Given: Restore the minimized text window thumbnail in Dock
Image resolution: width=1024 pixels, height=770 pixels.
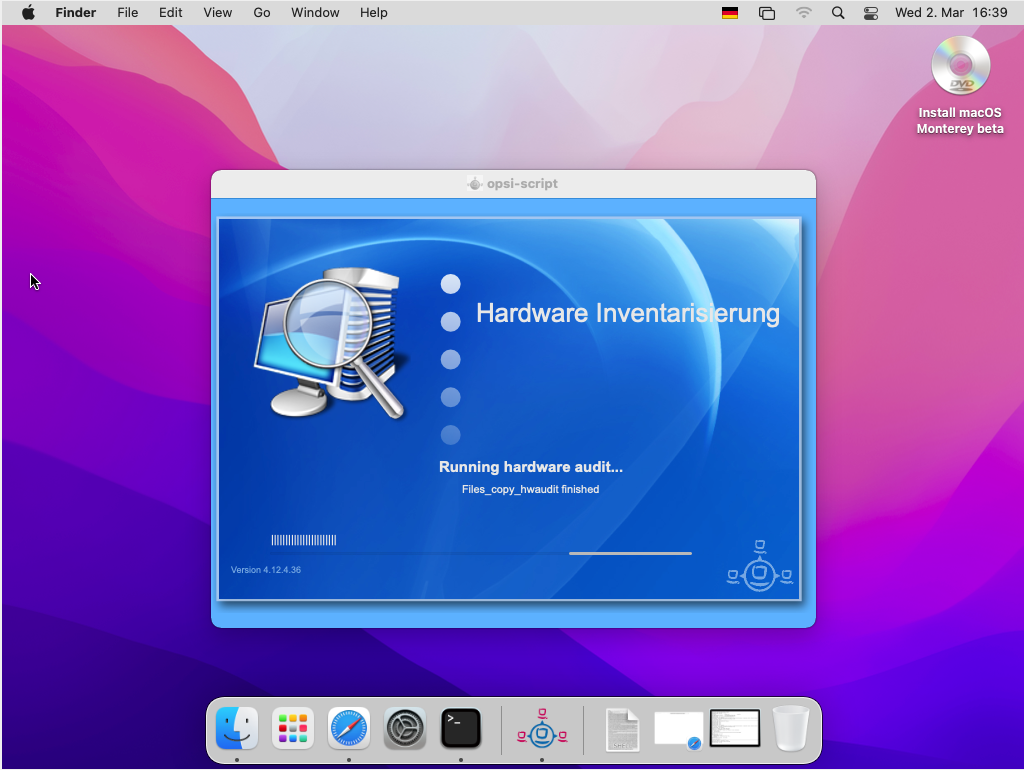Looking at the screenshot, I should (735, 728).
